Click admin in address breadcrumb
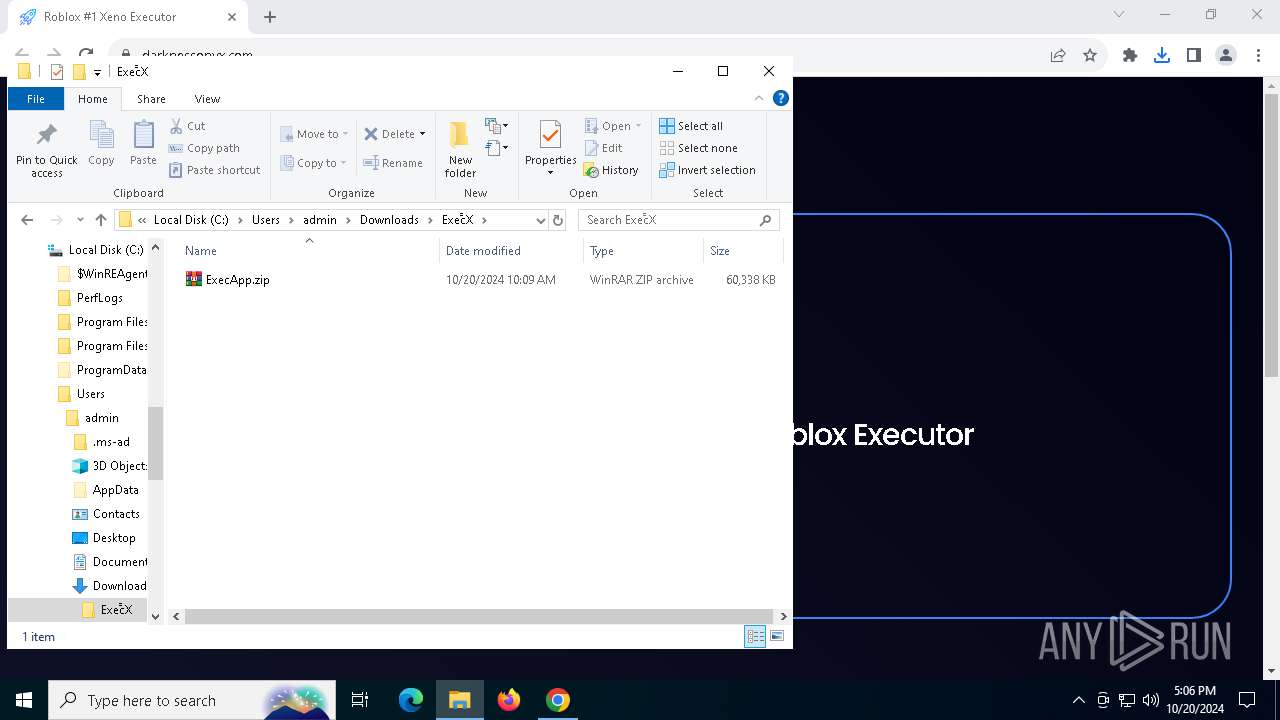This screenshot has width=1280, height=720. (320, 220)
